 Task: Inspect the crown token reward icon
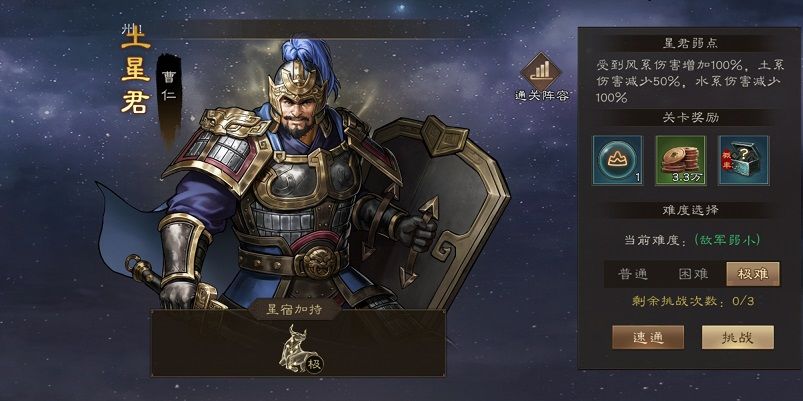618,160
